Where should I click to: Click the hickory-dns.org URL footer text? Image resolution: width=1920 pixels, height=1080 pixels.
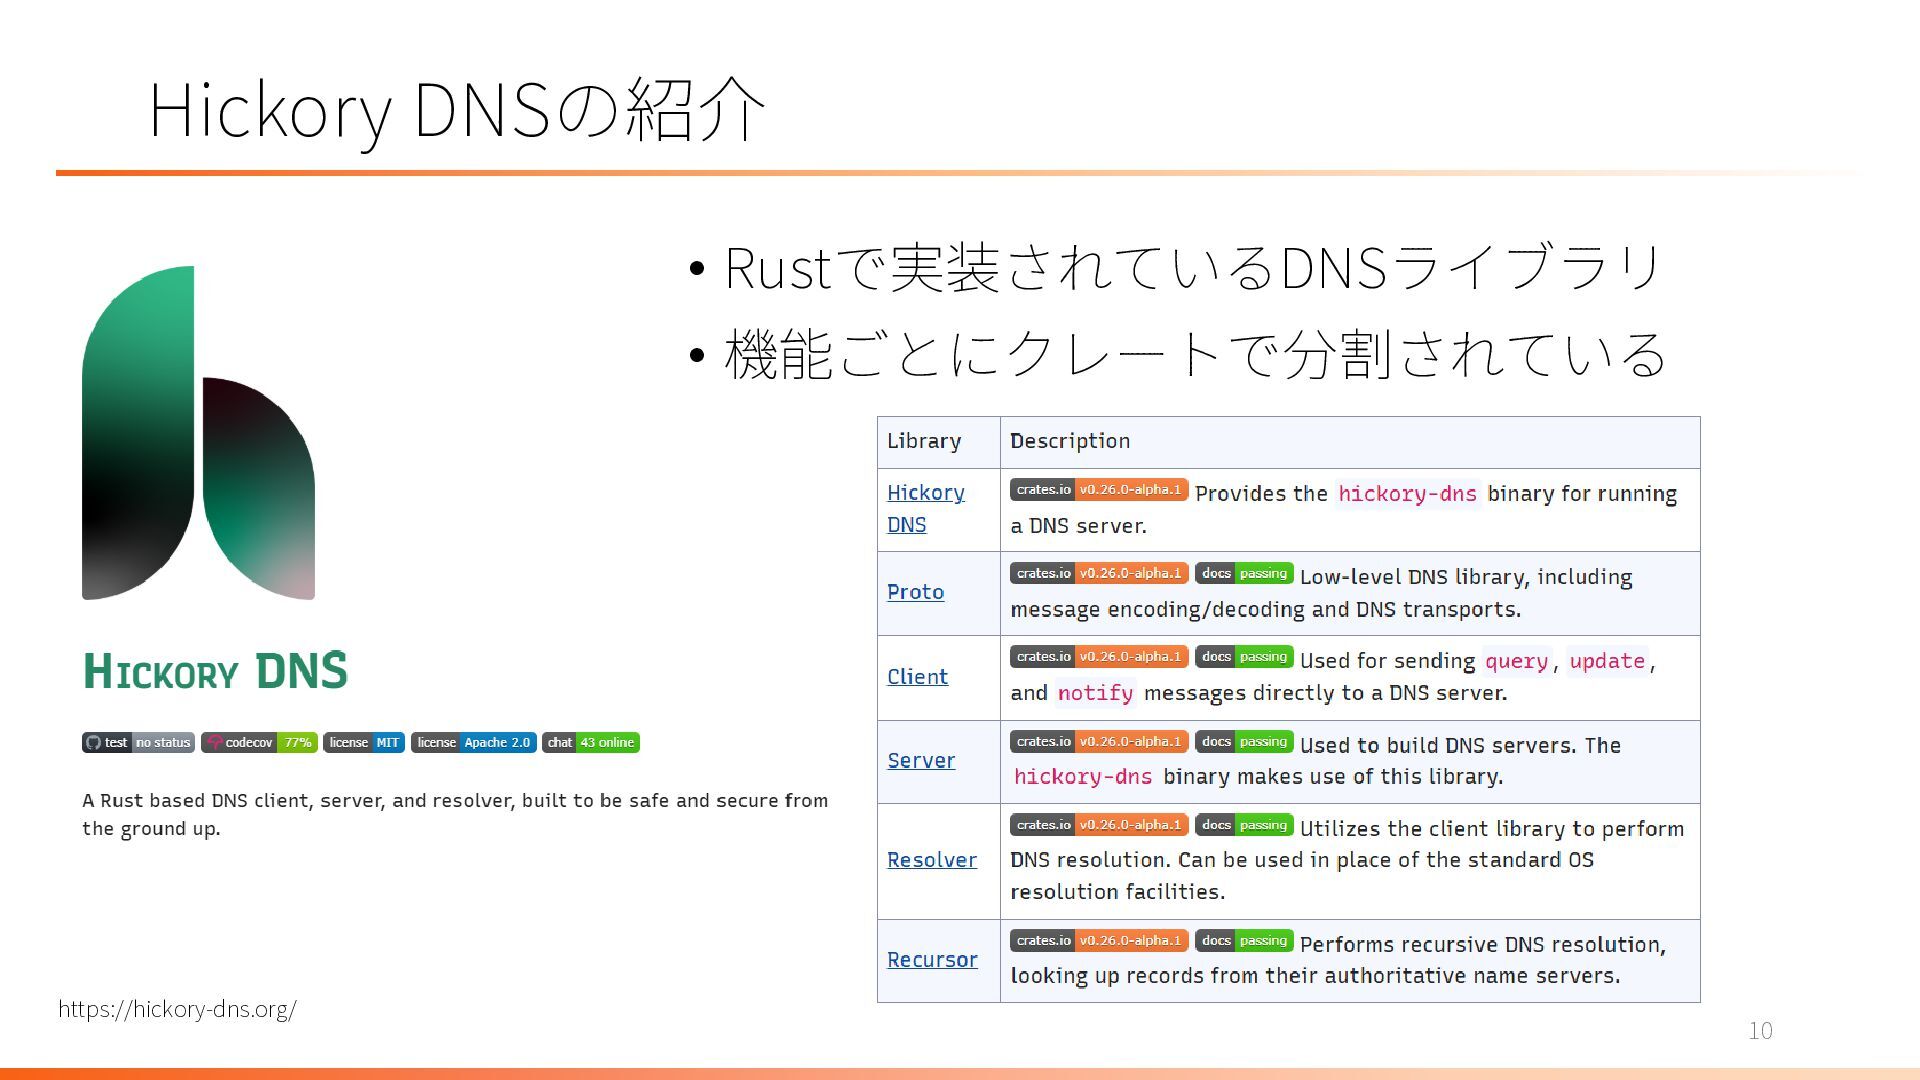click(177, 1009)
